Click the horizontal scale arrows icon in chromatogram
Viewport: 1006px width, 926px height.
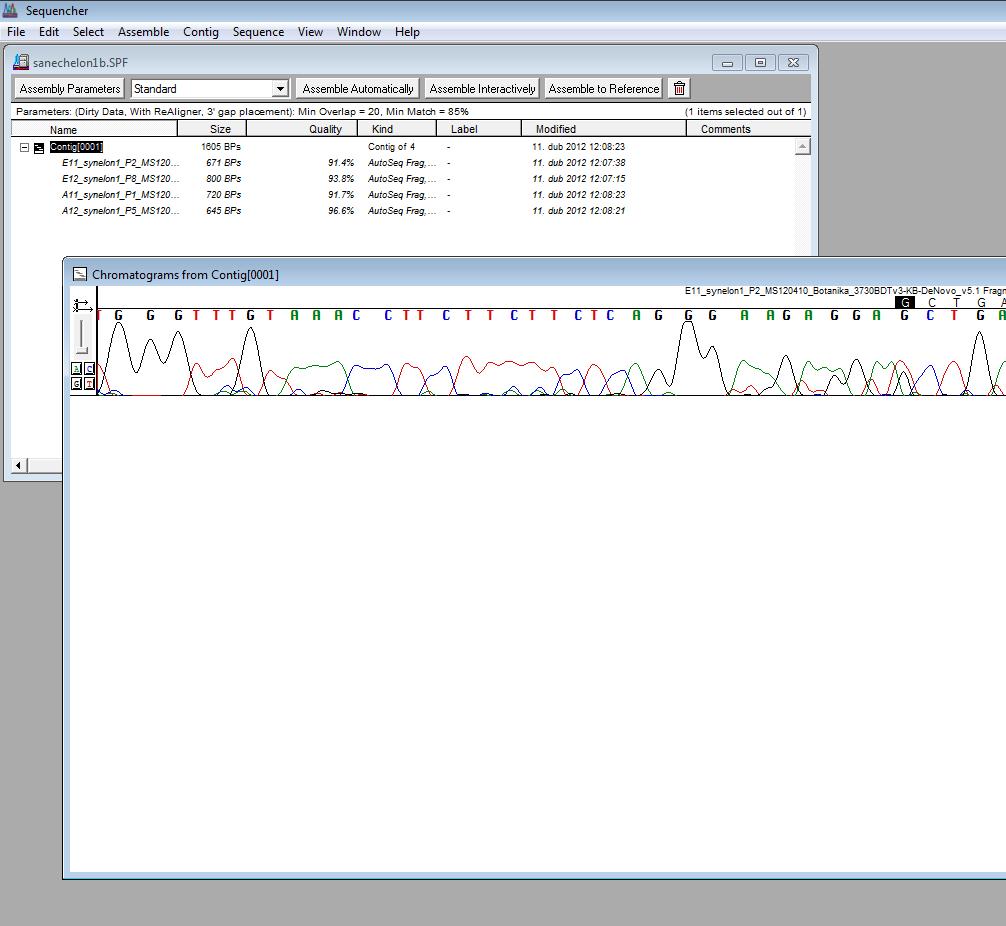pyautogui.click(x=83, y=305)
